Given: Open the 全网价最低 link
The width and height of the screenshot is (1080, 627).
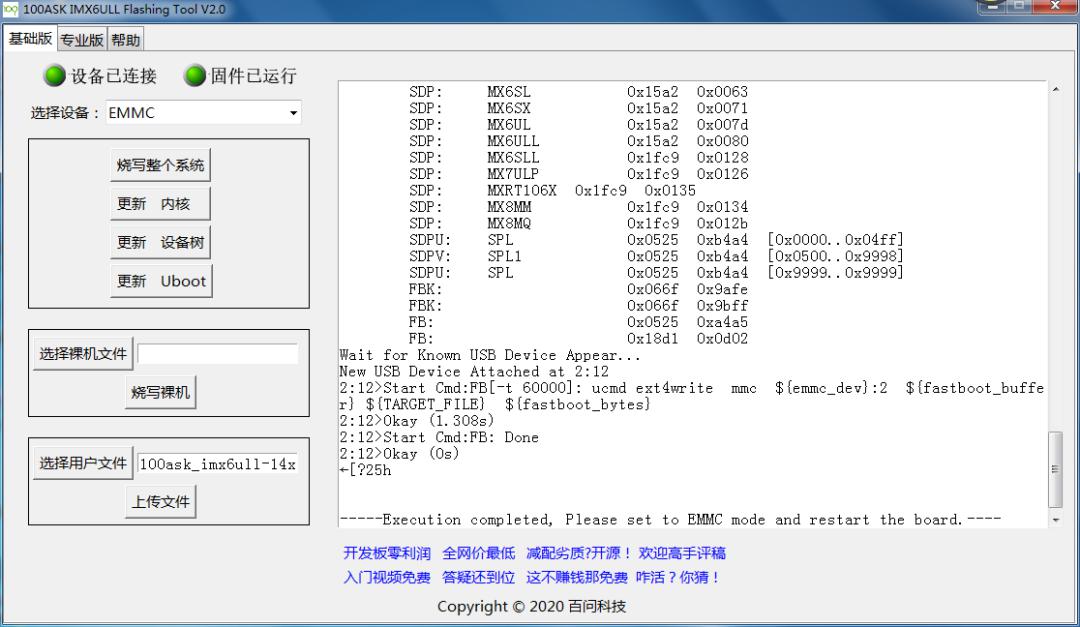Looking at the screenshot, I should coord(479,553).
